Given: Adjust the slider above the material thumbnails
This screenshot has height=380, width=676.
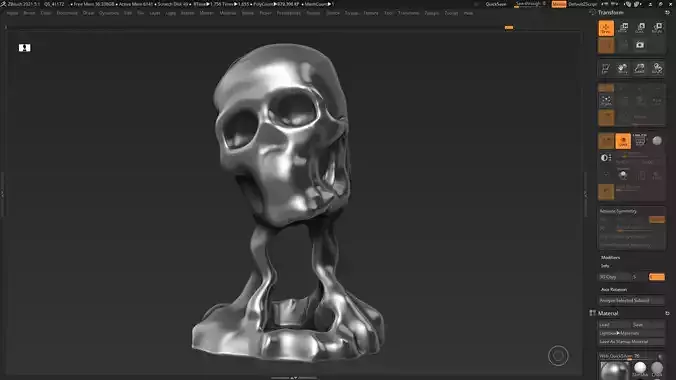Looking at the screenshot, I should [x=627, y=356].
